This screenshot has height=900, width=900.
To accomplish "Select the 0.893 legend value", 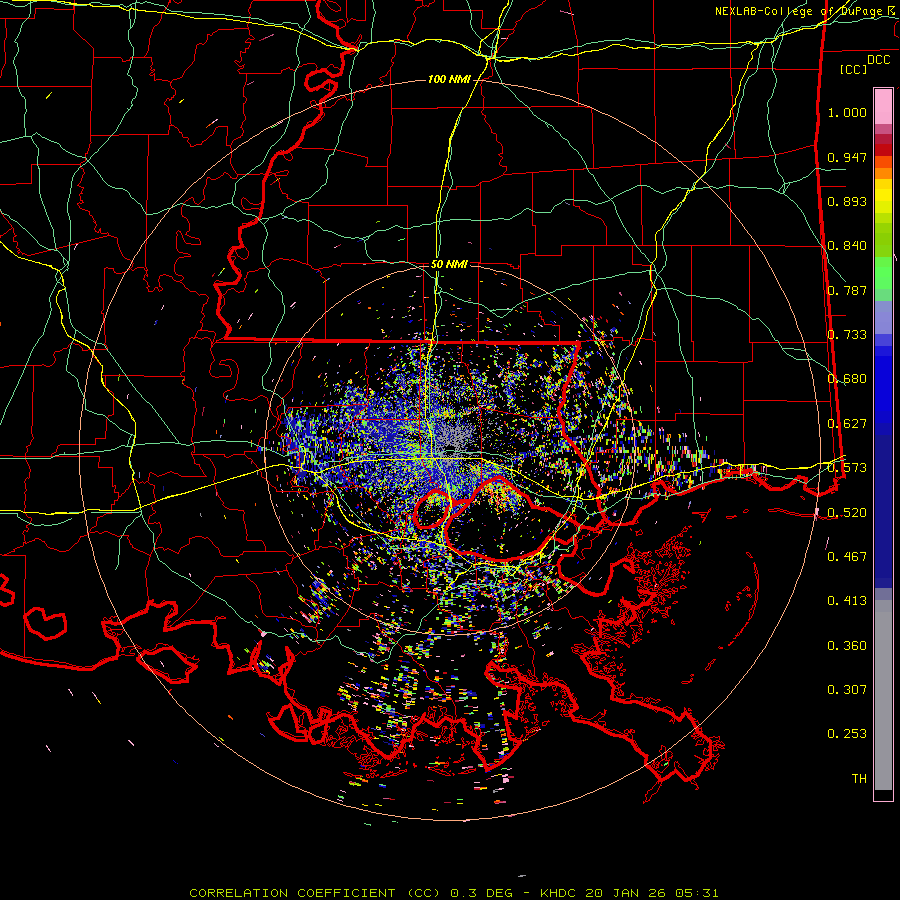I will click(x=847, y=201).
